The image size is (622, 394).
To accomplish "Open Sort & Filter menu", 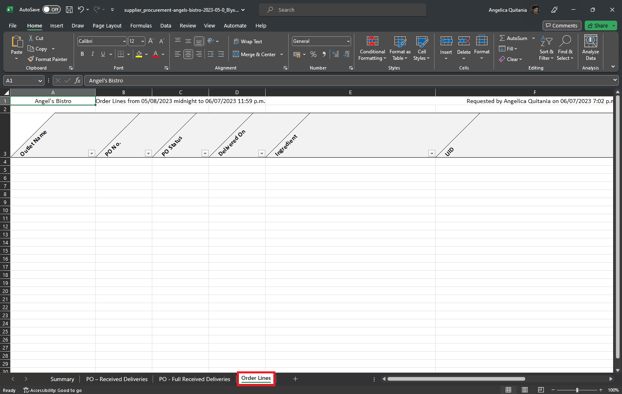I will 546,48.
